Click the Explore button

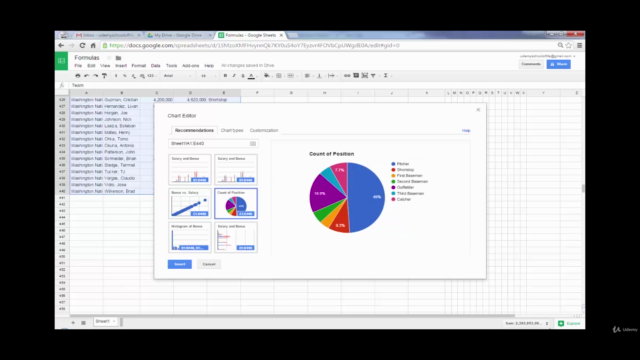[x=569, y=323]
